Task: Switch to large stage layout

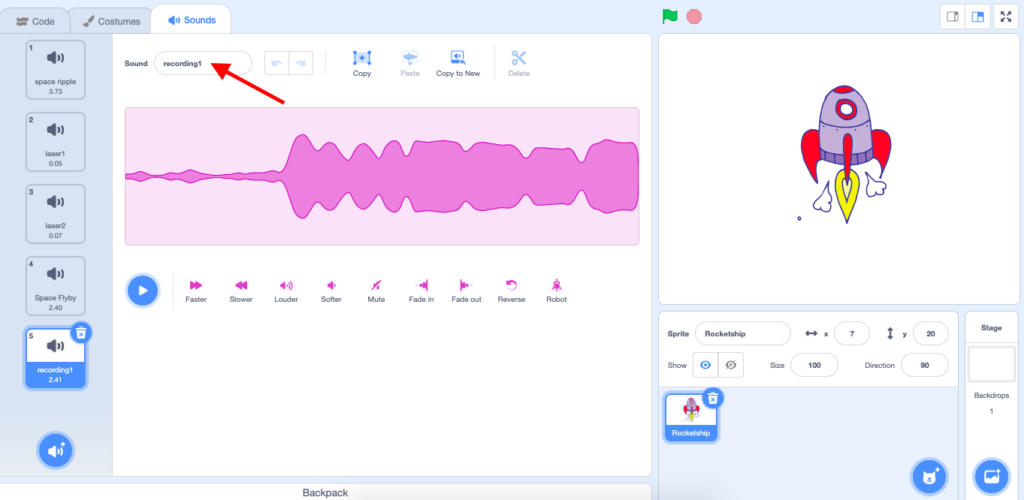Action: pos(978,17)
